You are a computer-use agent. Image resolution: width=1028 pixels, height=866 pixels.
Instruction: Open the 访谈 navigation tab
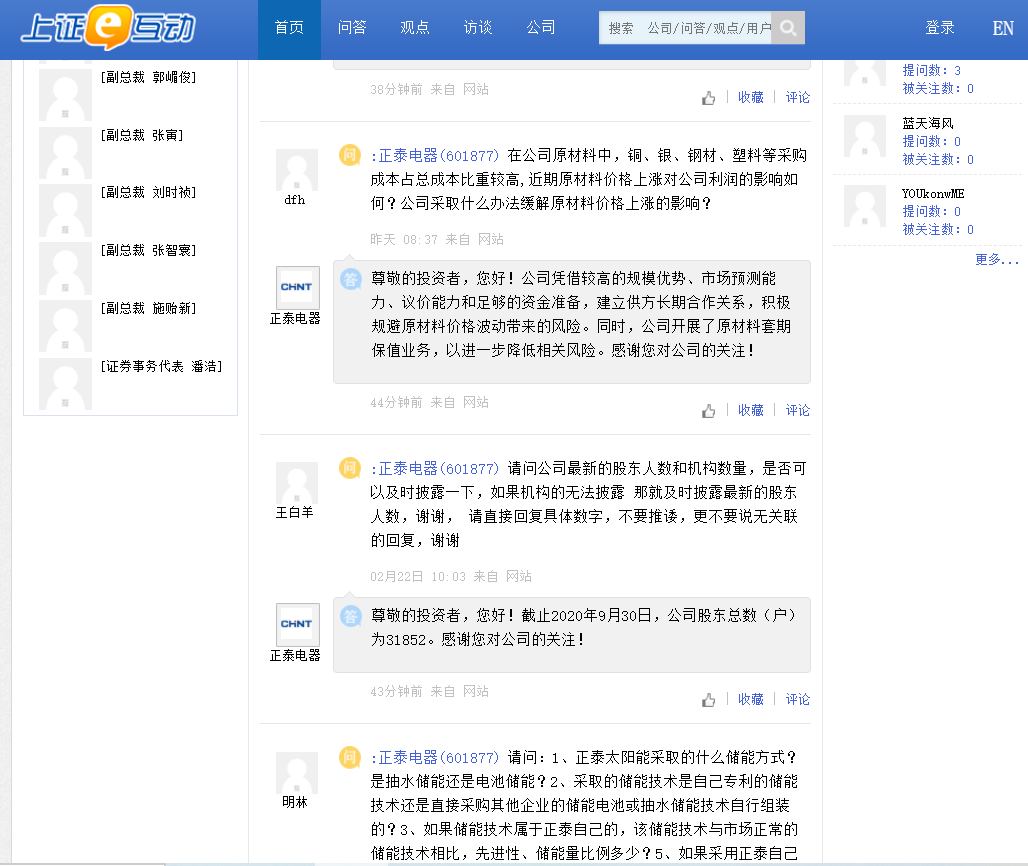[x=478, y=28]
